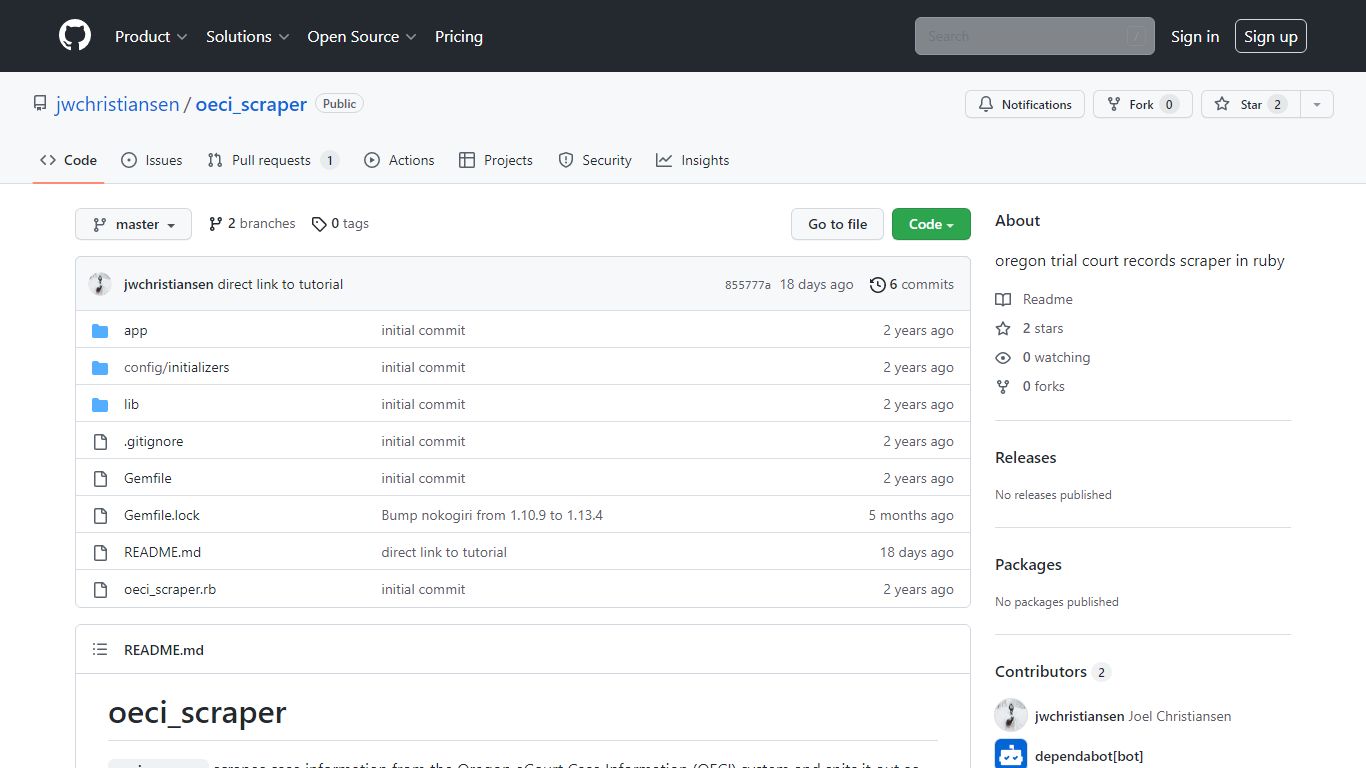
Task: Open the green Code dropdown
Action: pos(931,224)
